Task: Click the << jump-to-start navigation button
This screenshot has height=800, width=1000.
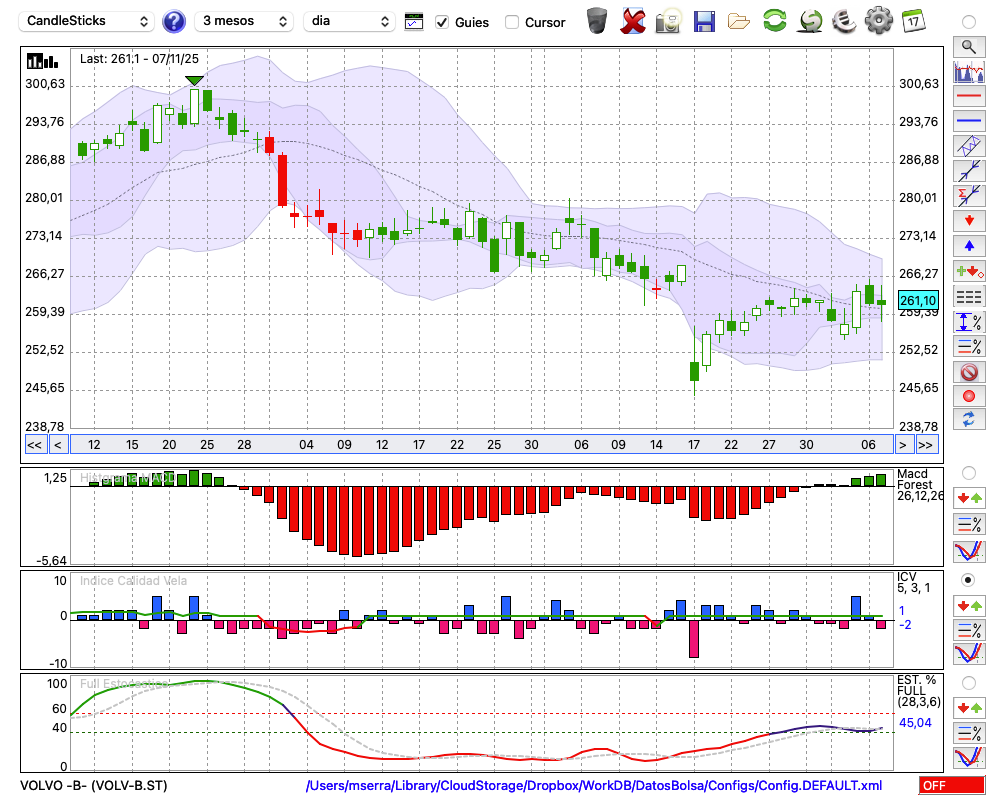Action: pyautogui.click(x=34, y=445)
